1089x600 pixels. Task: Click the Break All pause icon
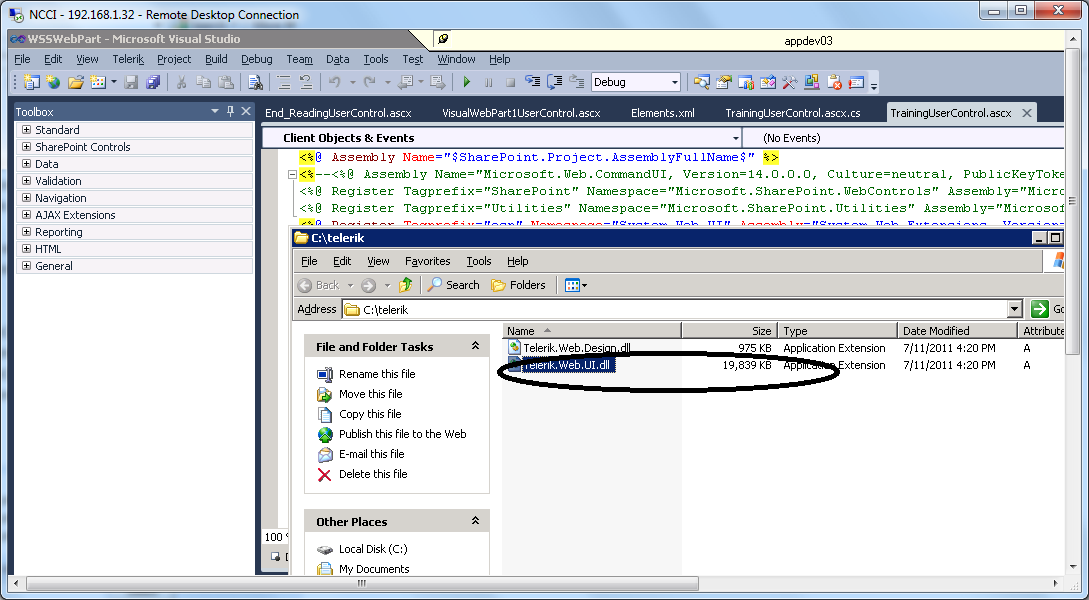[488, 82]
